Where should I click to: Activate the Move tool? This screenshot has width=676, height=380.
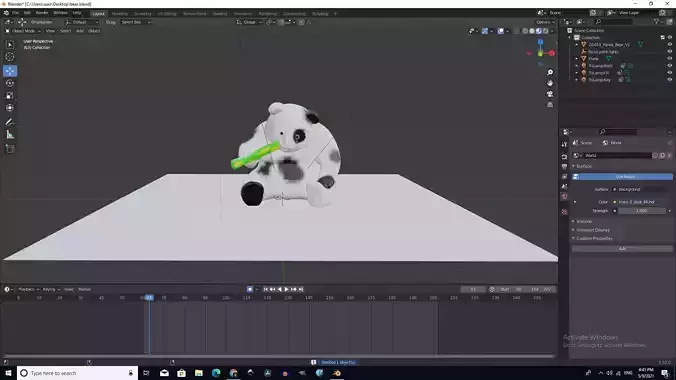click(10, 71)
